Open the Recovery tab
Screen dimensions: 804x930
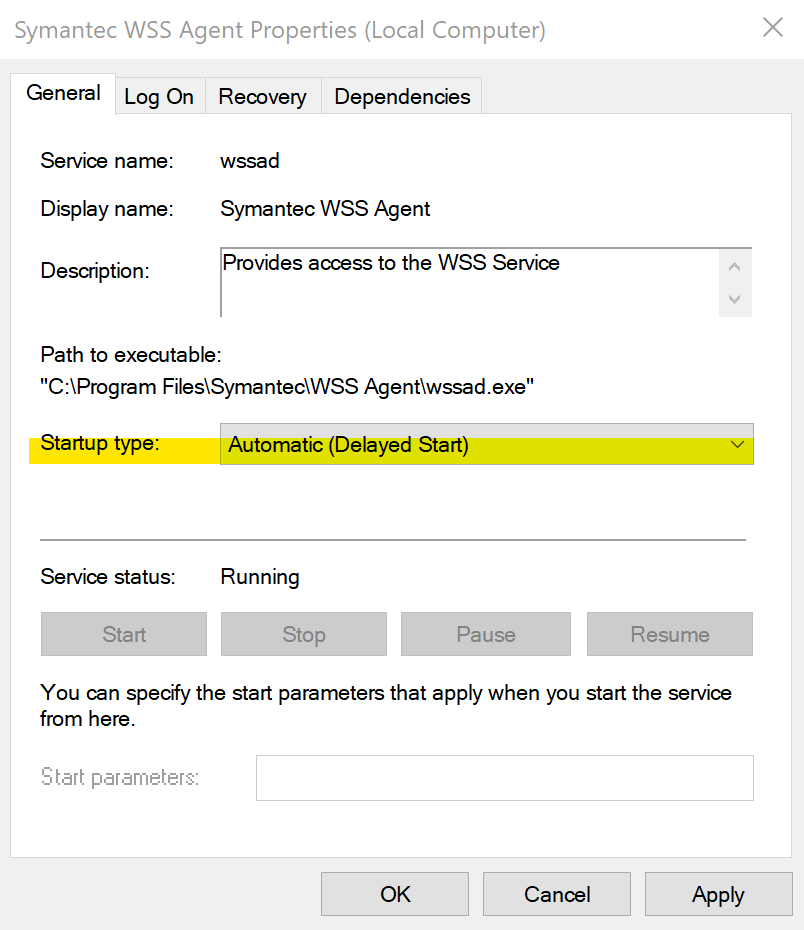[263, 96]
